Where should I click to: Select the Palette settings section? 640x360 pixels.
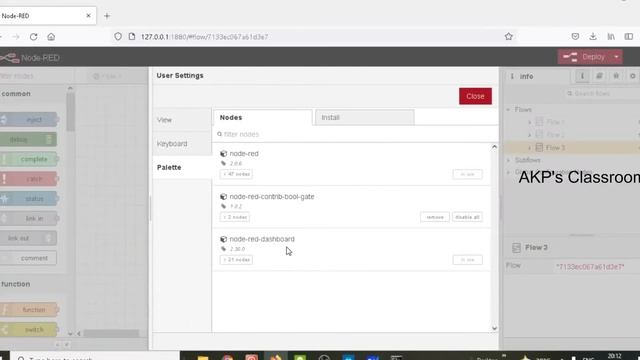(182, 167)
